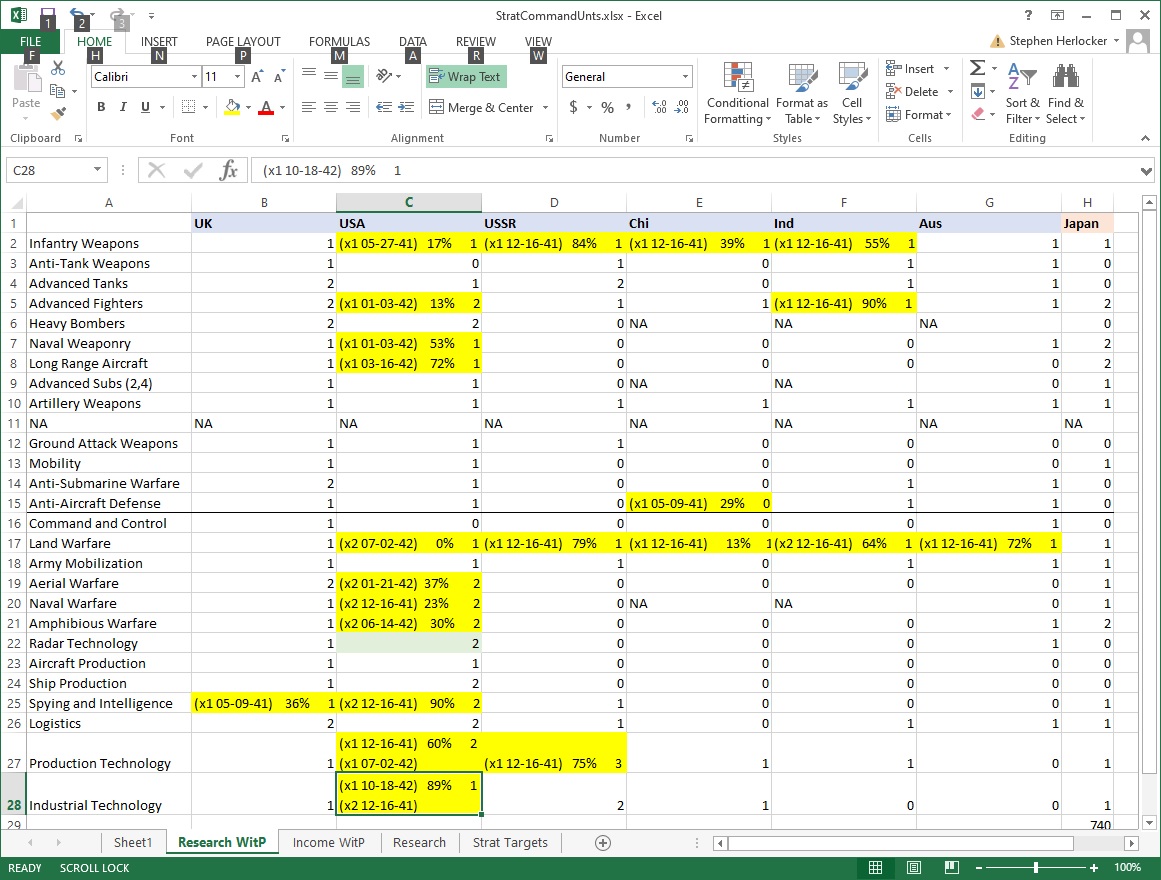Toggle Underline formatting

tap(145, 107)
